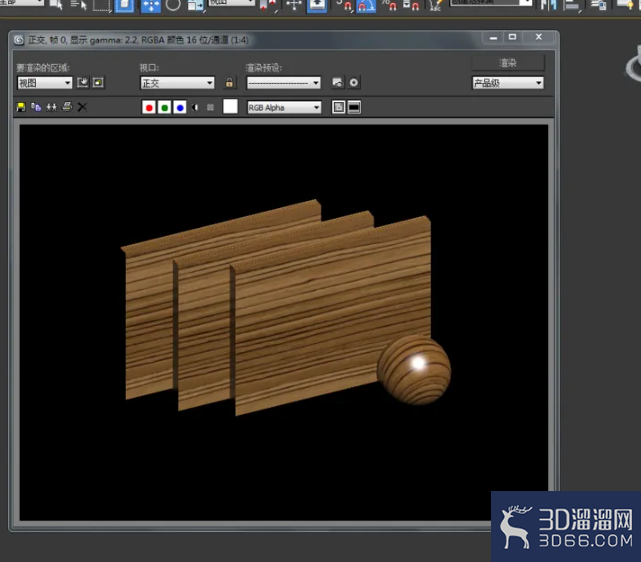
Task: Open the render preset dropdown
Action: 284,83
